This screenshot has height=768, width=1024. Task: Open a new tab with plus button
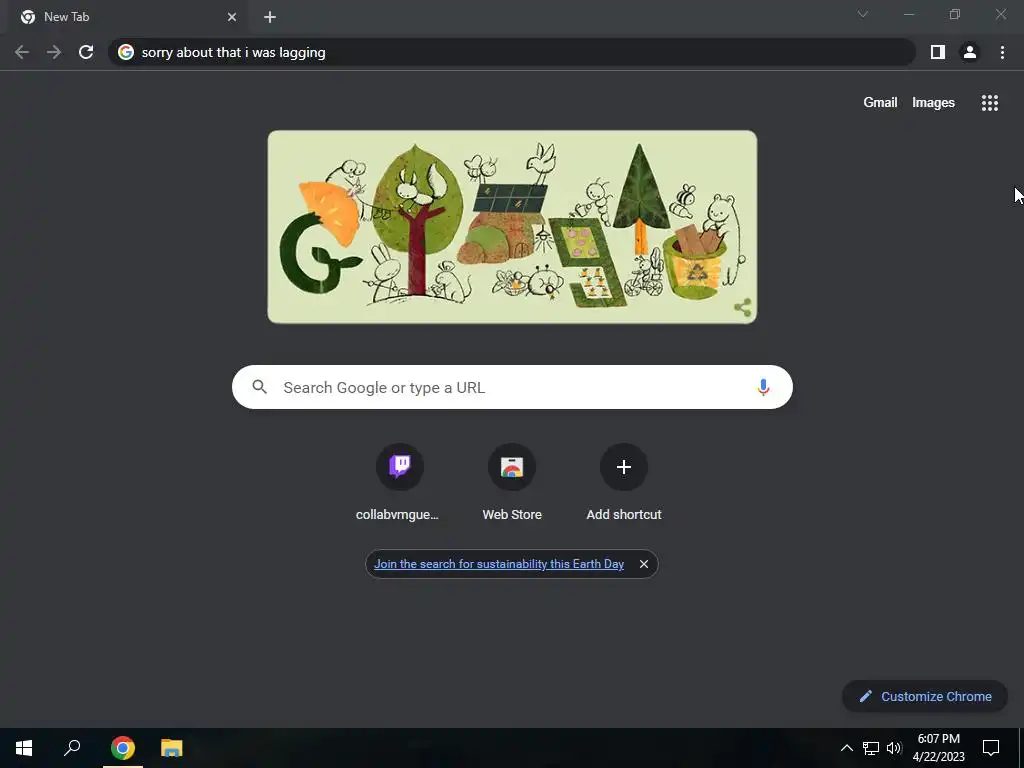click(270, 17)
